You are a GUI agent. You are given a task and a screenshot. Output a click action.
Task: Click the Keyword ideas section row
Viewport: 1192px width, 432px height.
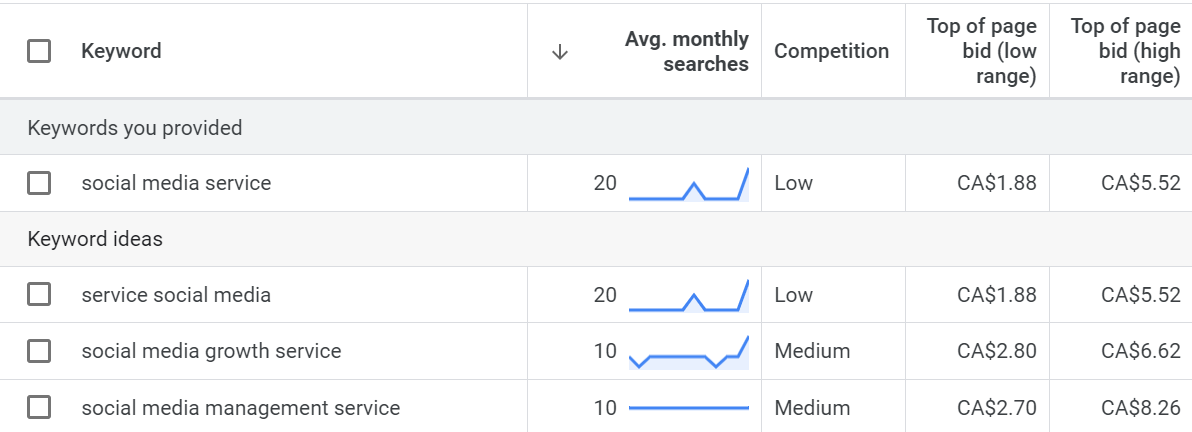(x=95, y=239)
